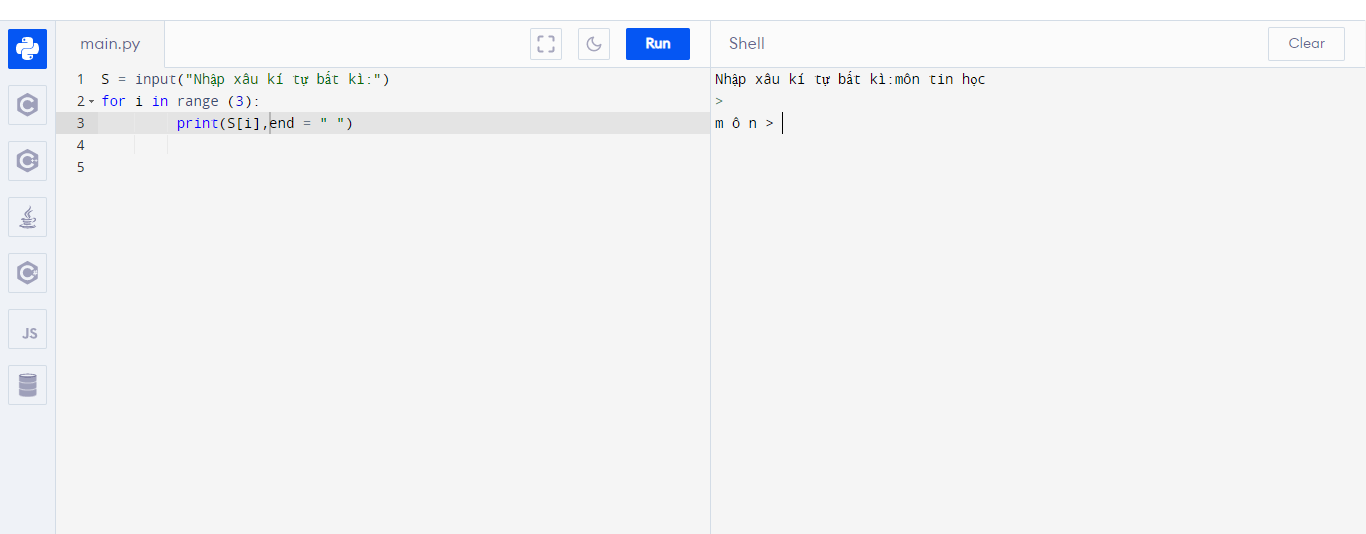Select the main.py file tab
This screenshot has height=534, width=1366.
[110, 44]
